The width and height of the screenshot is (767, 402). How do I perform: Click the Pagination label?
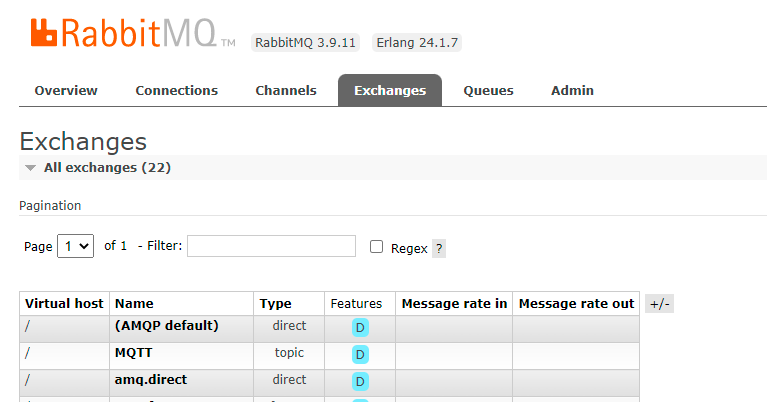click(50, 205)
